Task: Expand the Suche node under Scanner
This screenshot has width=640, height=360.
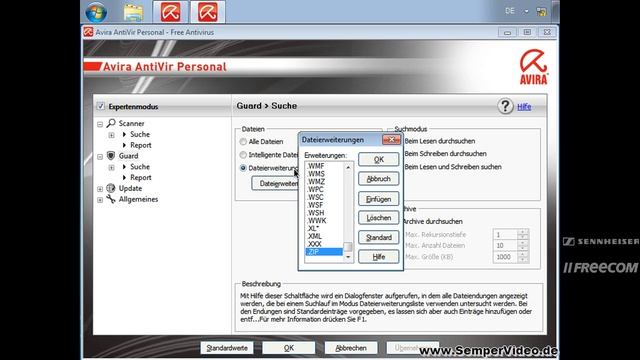Action: pos(111,135)
